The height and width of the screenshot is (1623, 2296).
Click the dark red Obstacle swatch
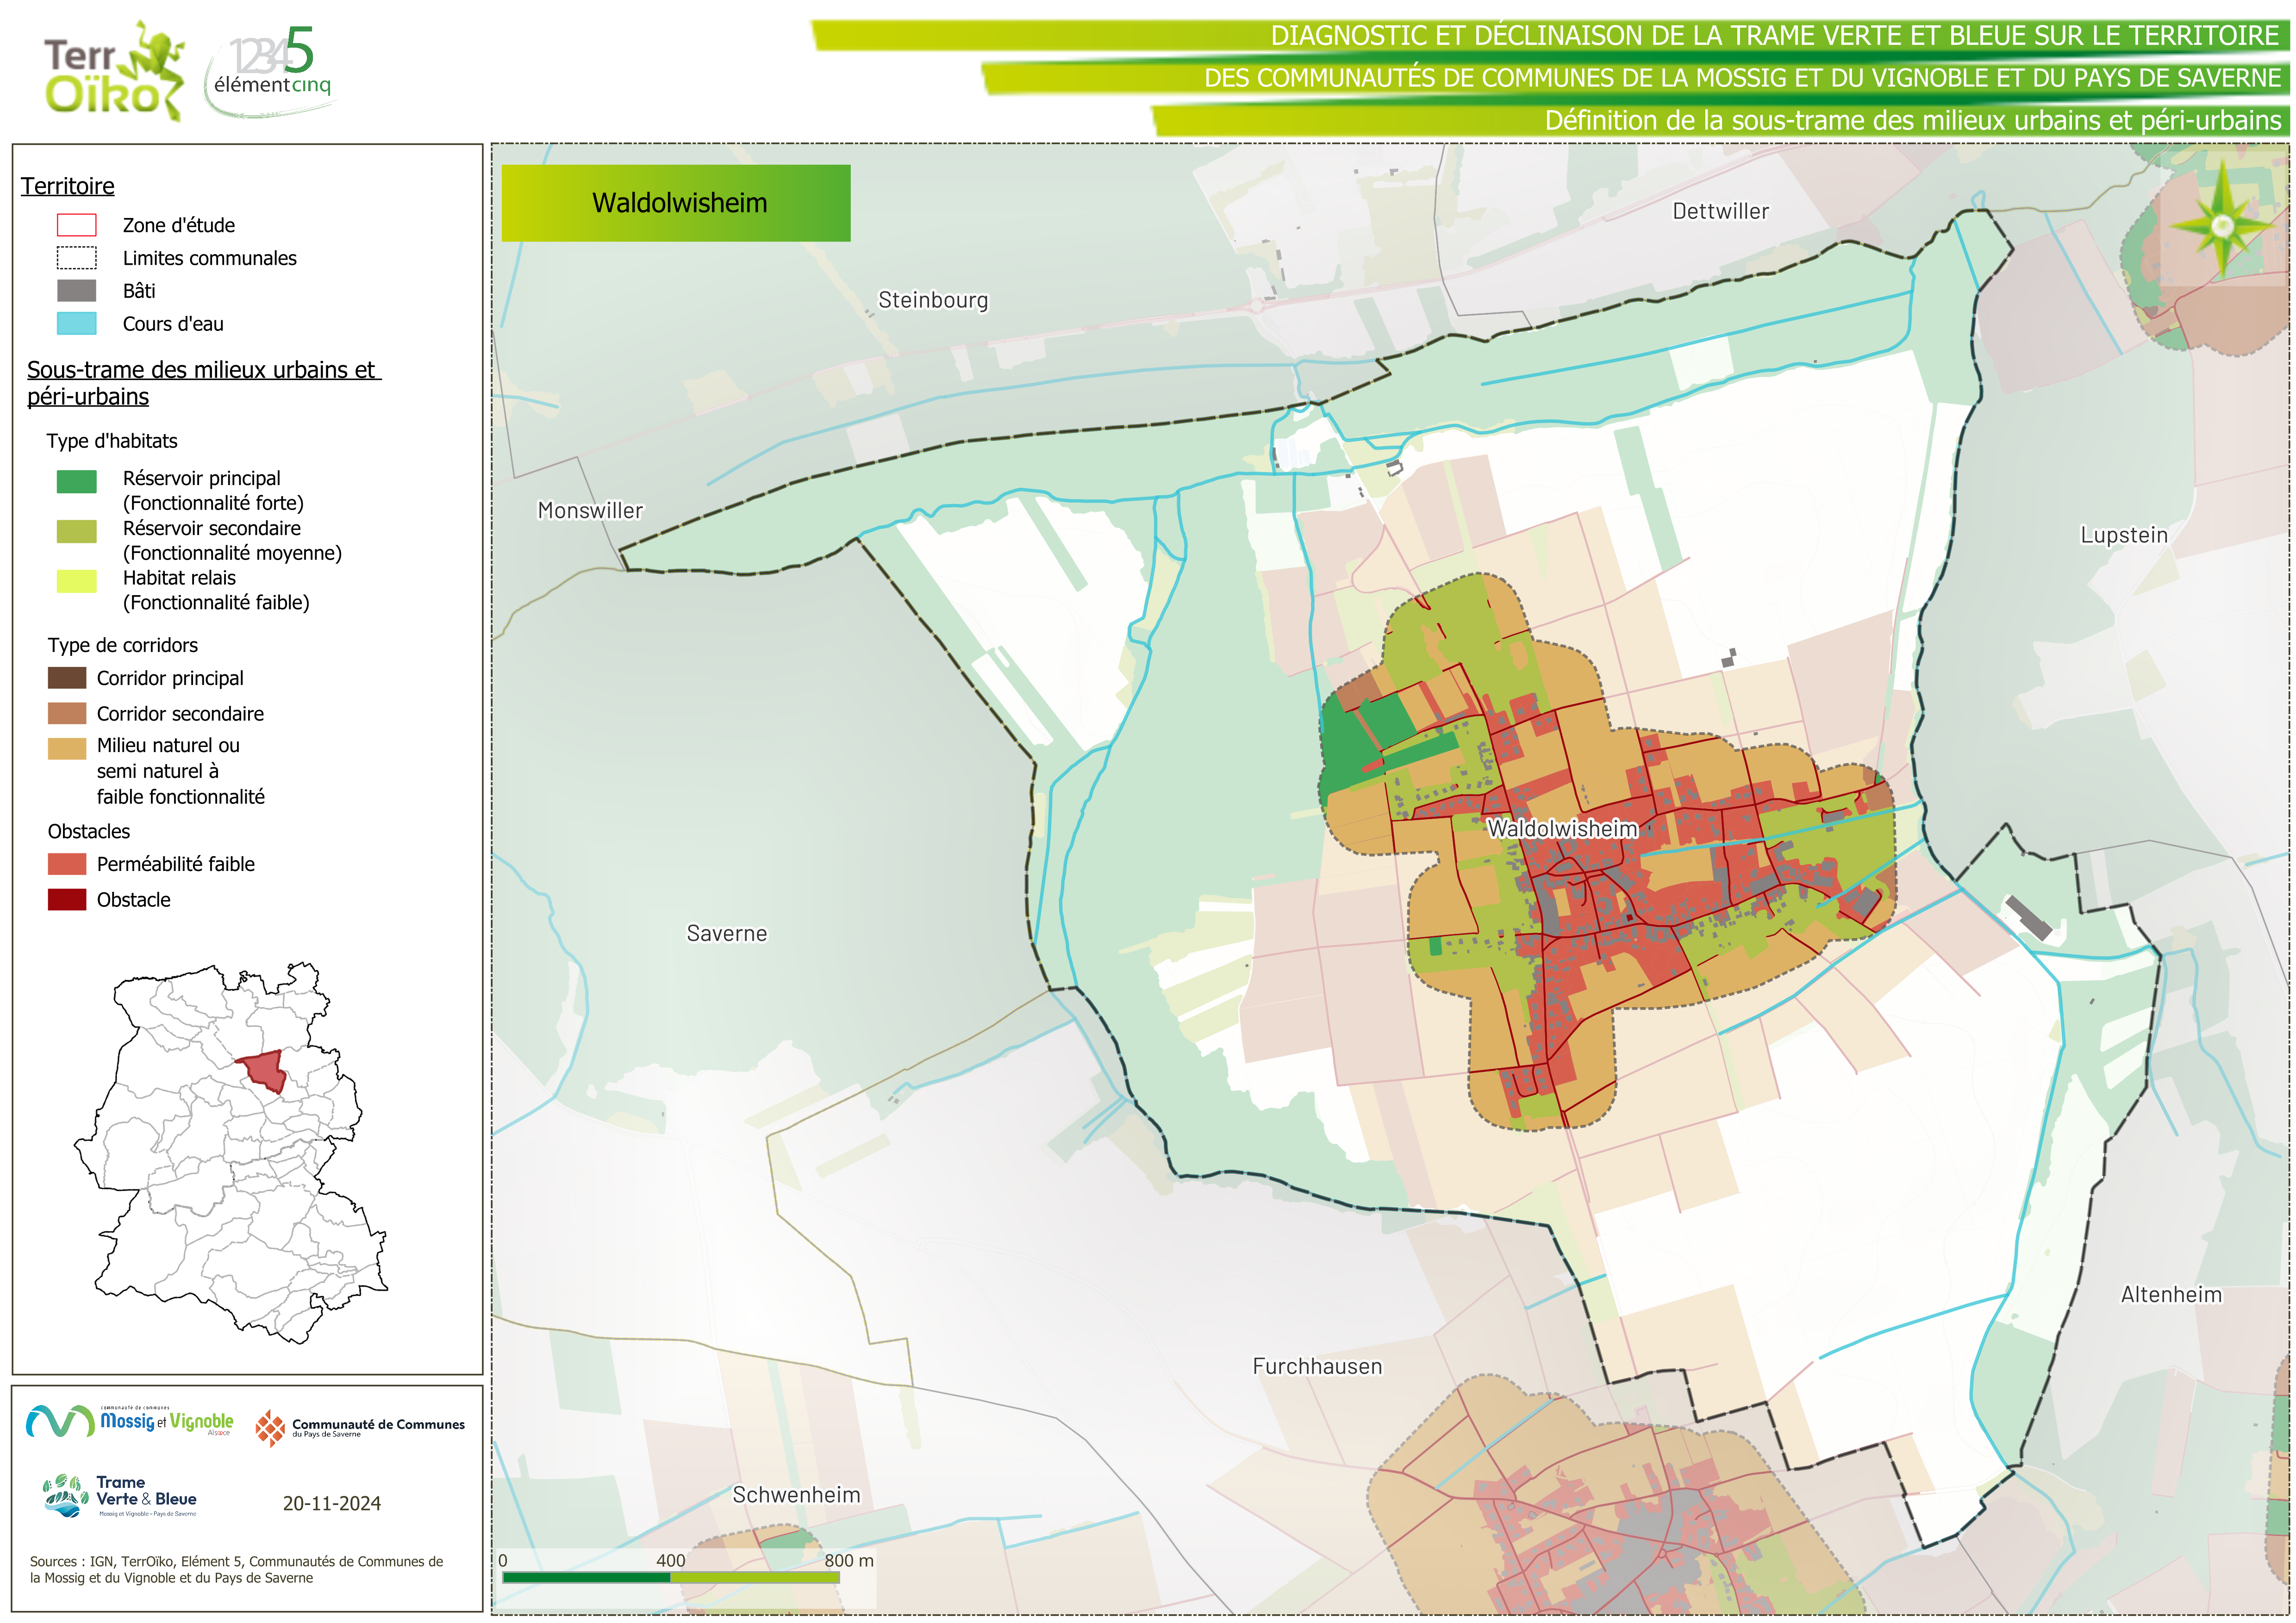point(67,900)
